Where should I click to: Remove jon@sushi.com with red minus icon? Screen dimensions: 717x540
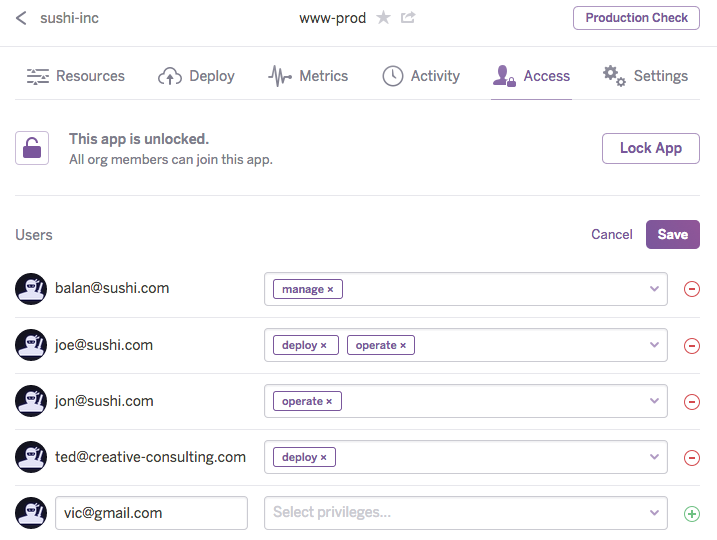691,402
